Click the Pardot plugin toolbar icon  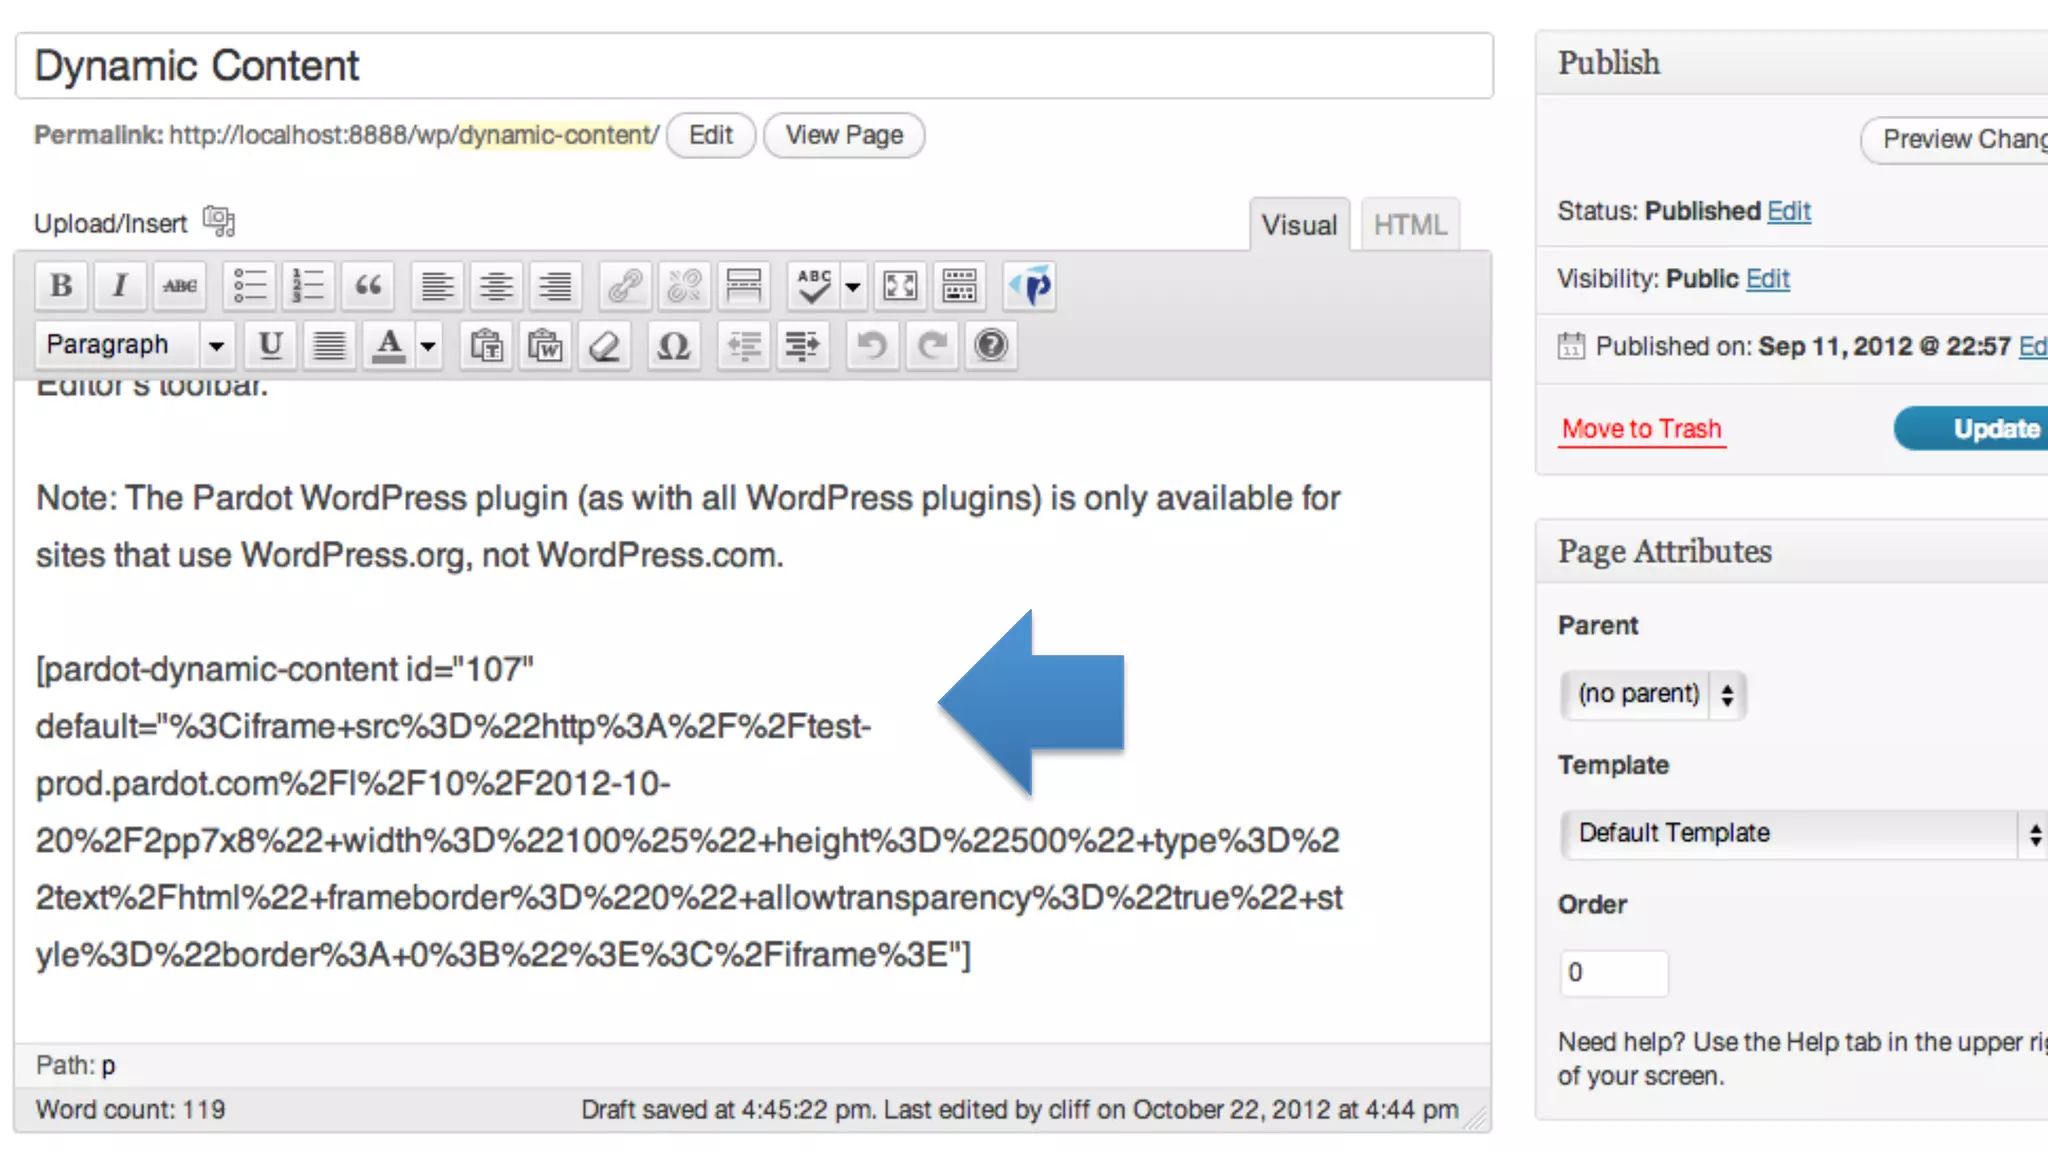1031,287
